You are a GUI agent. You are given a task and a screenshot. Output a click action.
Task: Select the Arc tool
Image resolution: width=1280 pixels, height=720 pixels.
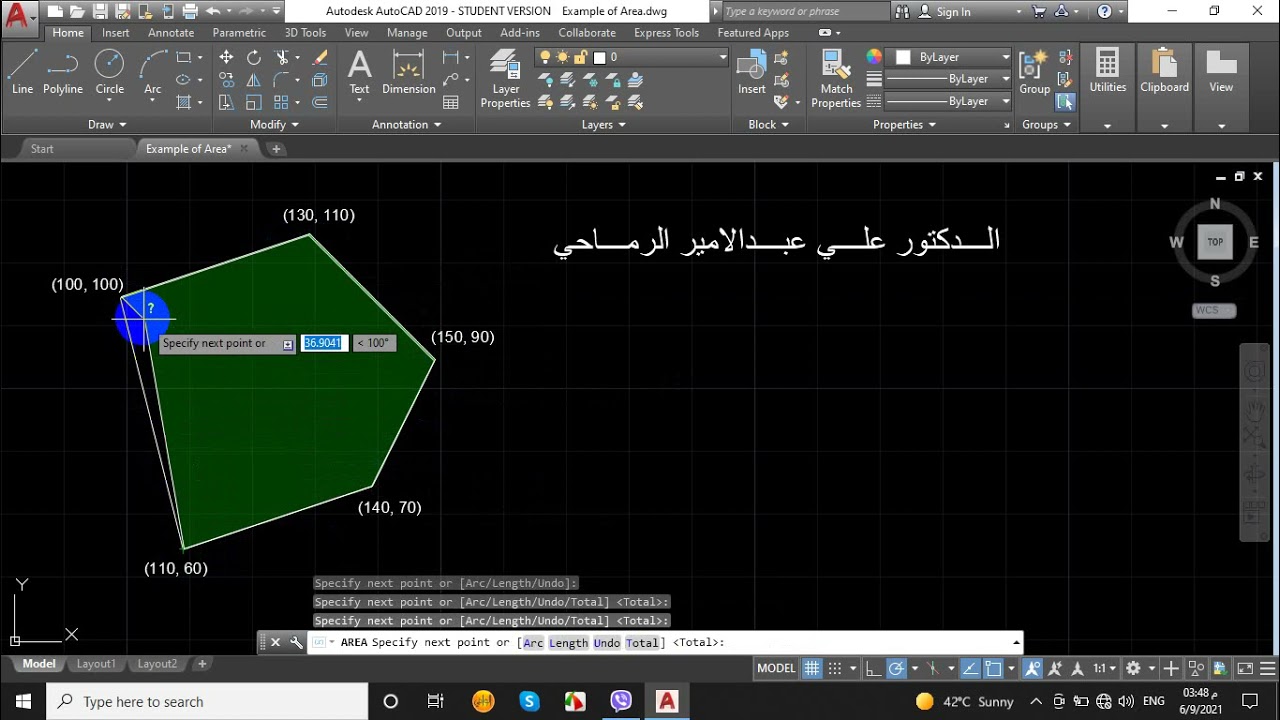point(152,71)
